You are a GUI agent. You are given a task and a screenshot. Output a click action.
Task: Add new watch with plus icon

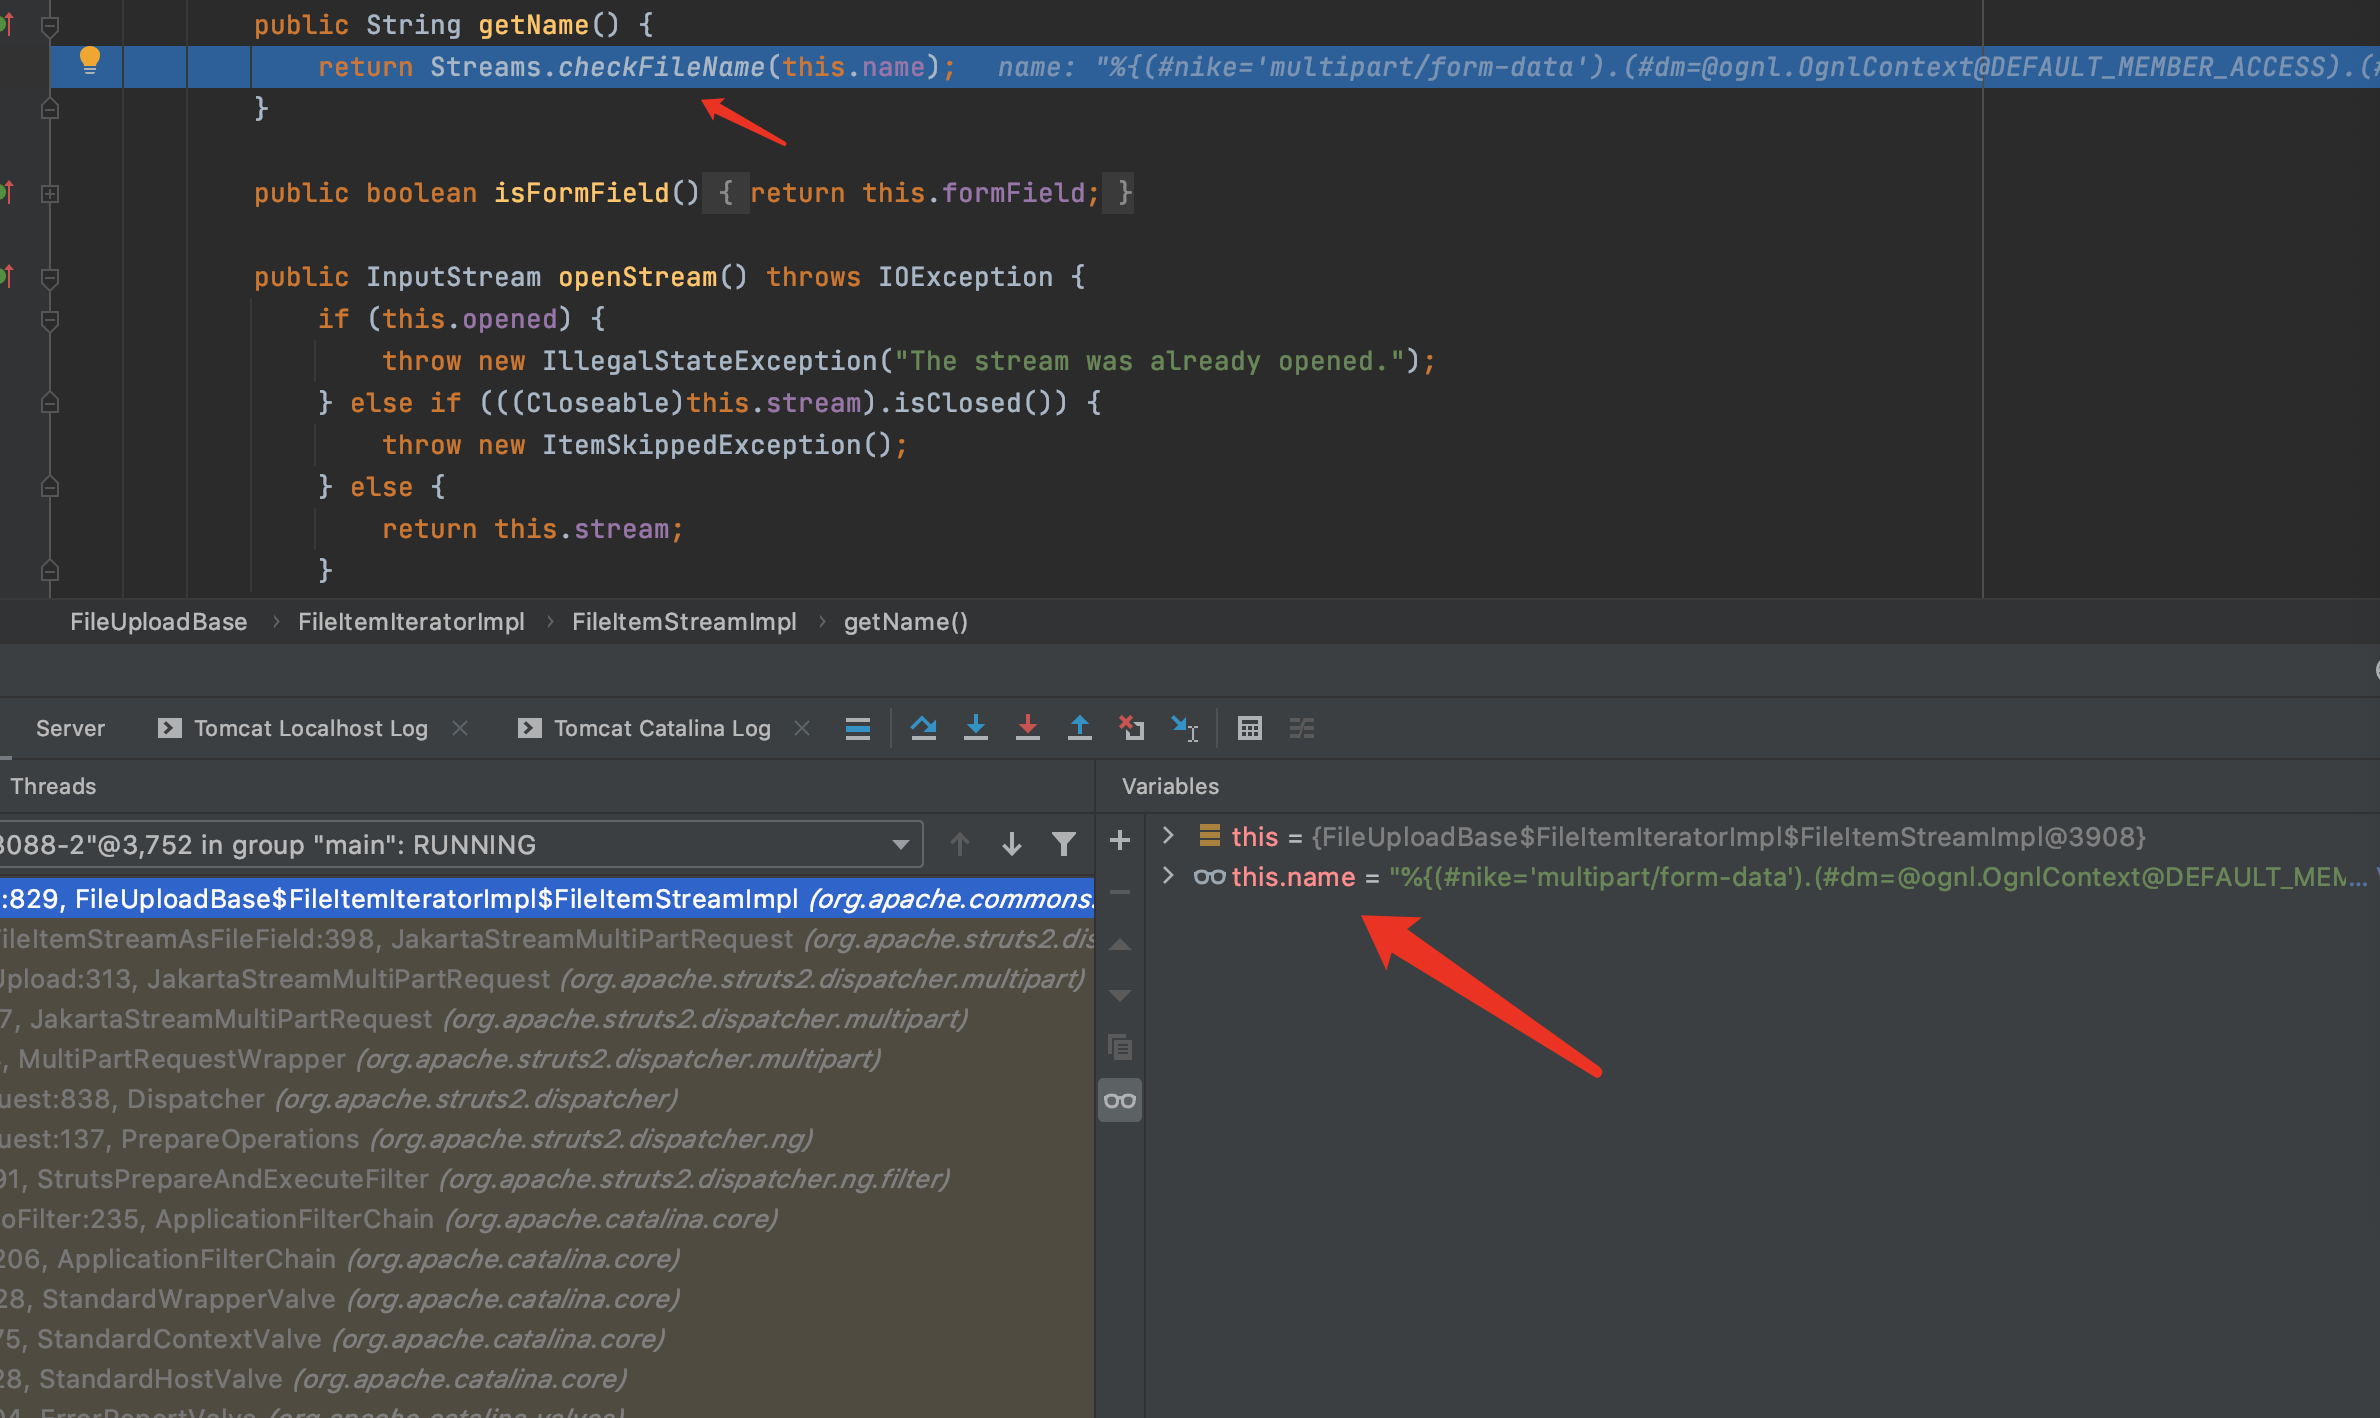pyautogui.click(x=1120, y=841)
